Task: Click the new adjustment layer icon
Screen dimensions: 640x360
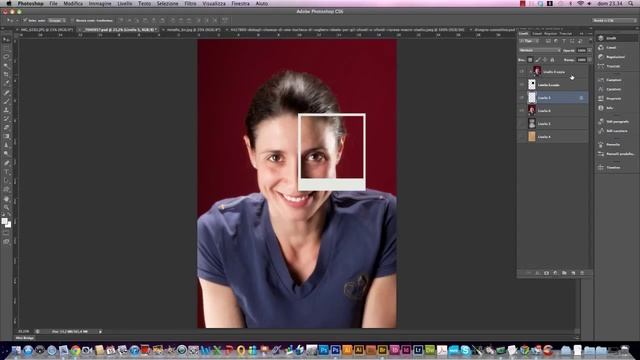Action: coord(555,273)
